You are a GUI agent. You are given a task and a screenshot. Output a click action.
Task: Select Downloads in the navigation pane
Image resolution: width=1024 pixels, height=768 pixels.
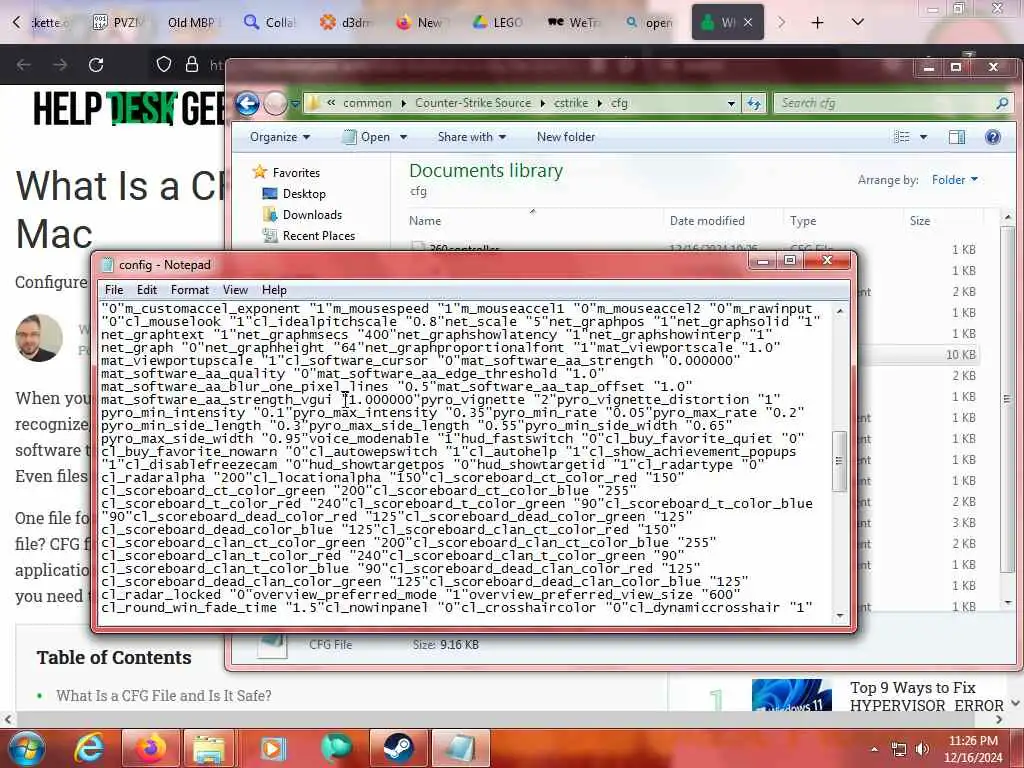click(302, 215)
